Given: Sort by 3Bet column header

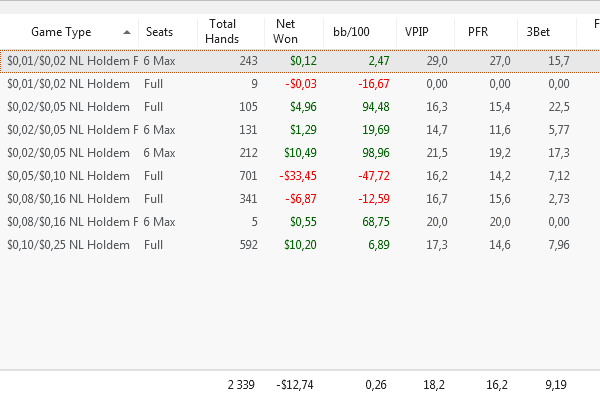Looking at the screenshot, I should click(x=547, y=32).
